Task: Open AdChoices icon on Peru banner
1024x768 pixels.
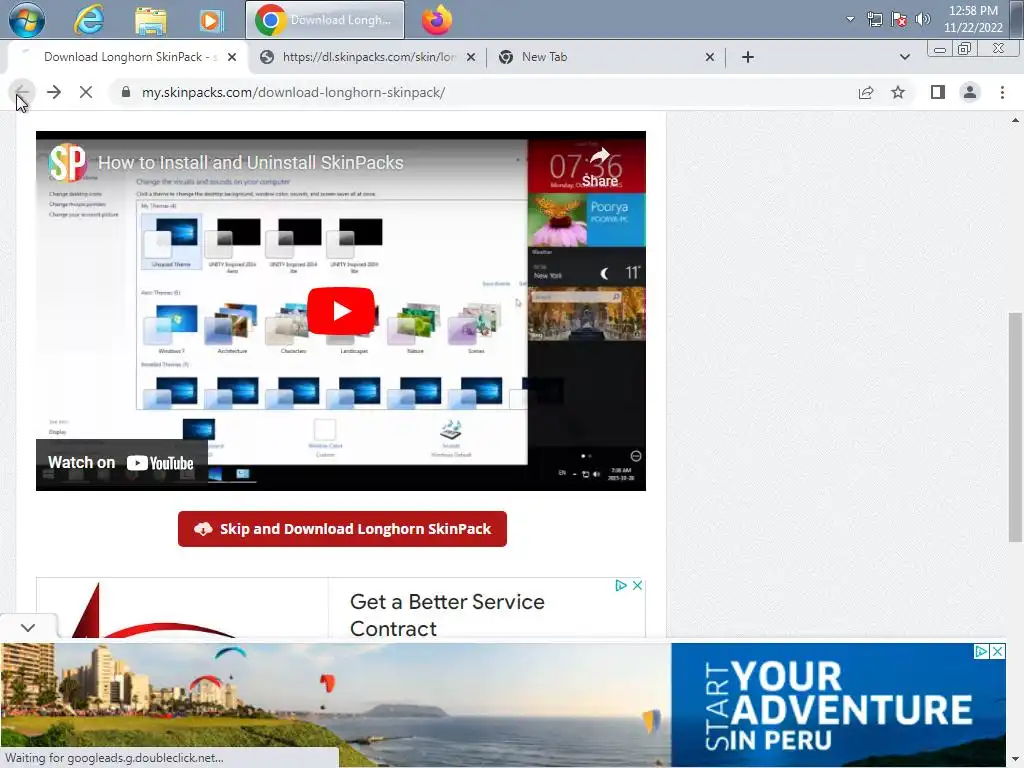Action: coord(981,651)
